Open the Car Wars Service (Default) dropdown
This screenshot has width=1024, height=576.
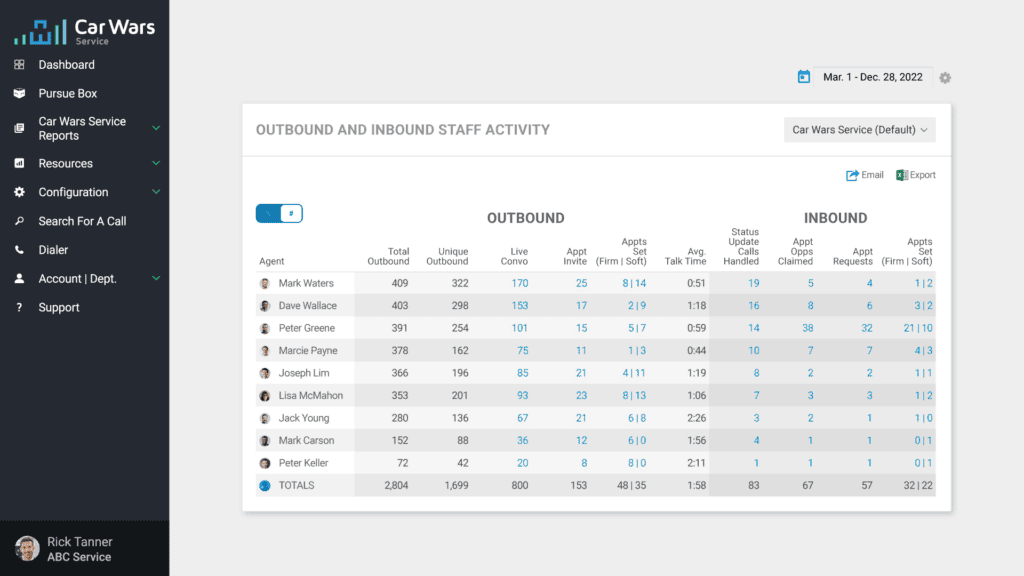859,130
